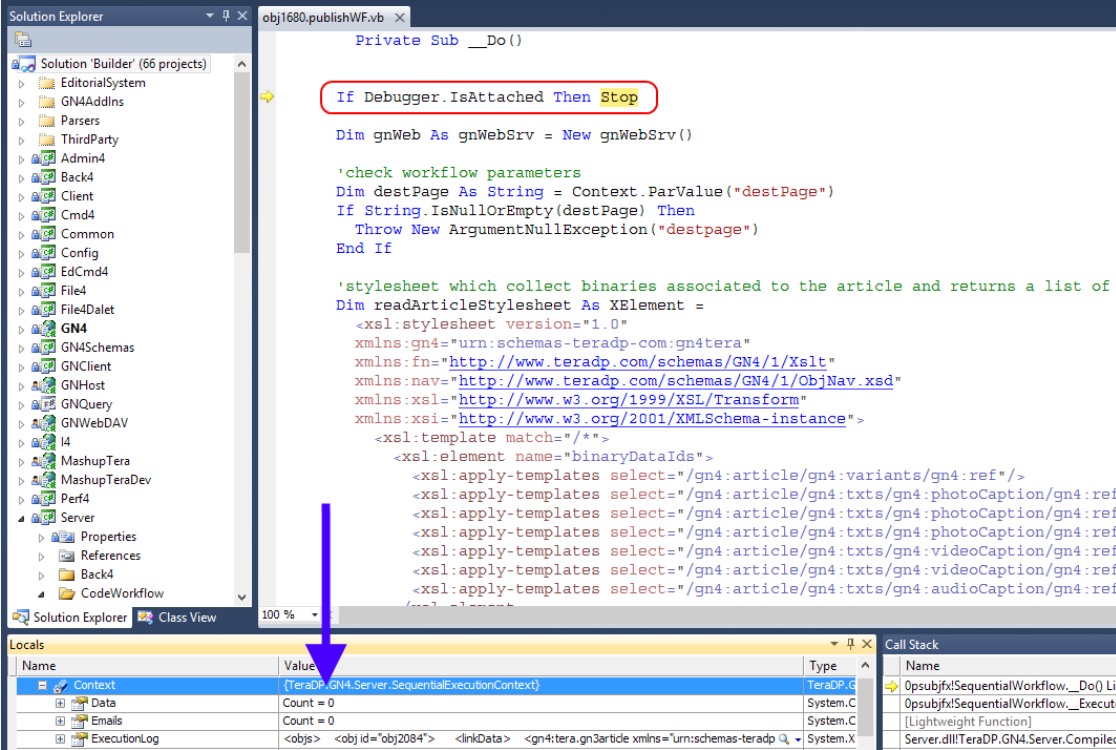The height and width of the screenshot is (750, 1116).
Task: Click the Solution Explorer toolbar properties icon
Action: click(23, 40)
